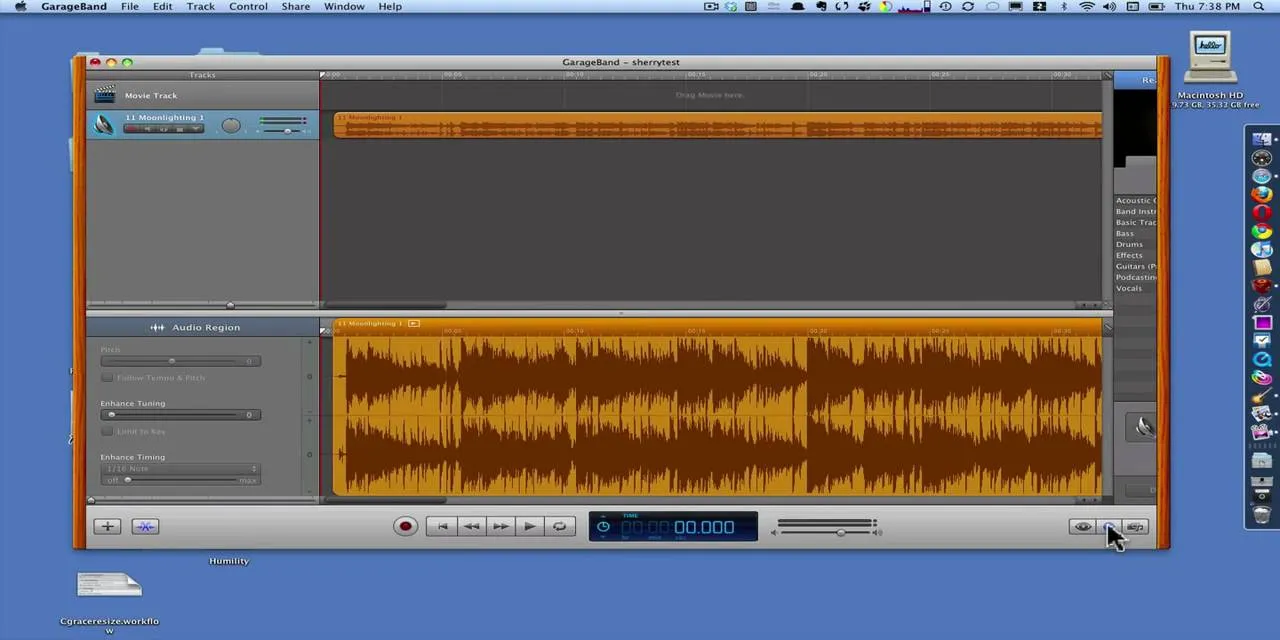Toggle the track editor scissors button
This screenshot has width=1280, height=640.
[x=145, y=526]
